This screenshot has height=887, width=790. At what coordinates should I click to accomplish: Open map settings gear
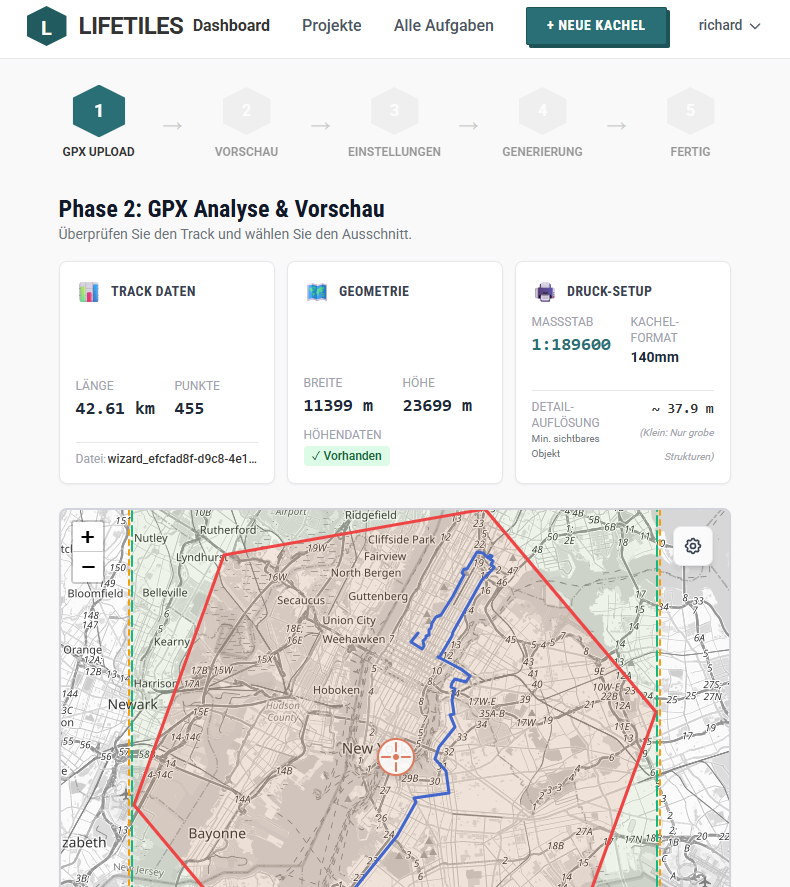click(x=693, y=546)
